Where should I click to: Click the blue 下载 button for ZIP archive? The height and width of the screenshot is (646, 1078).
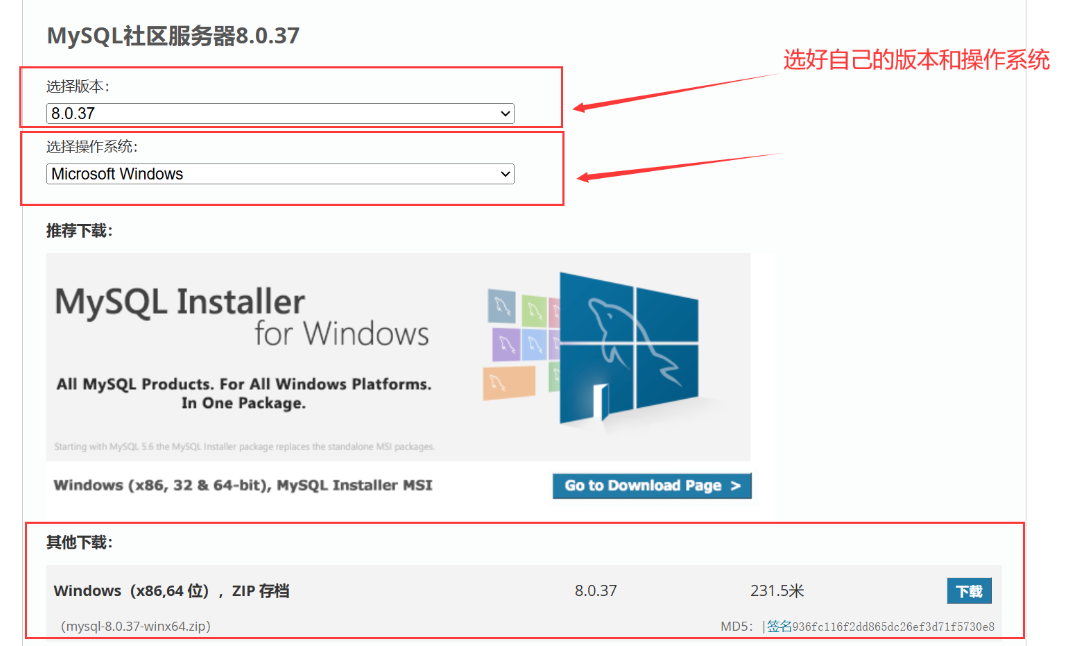pyautogui.click(x=969, y=591)
